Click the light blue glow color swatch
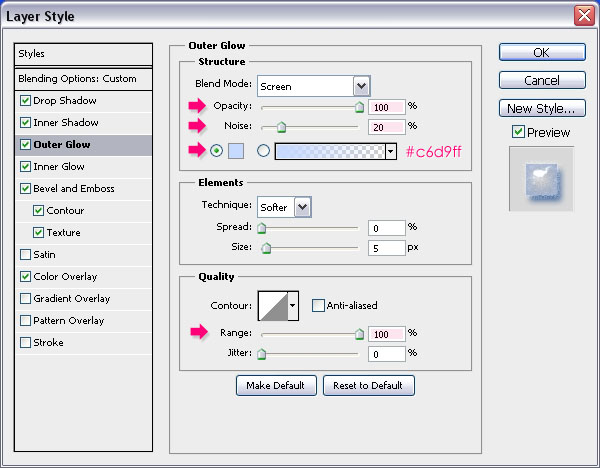Viewport: 600px width, 468px height. coord(236,151)
